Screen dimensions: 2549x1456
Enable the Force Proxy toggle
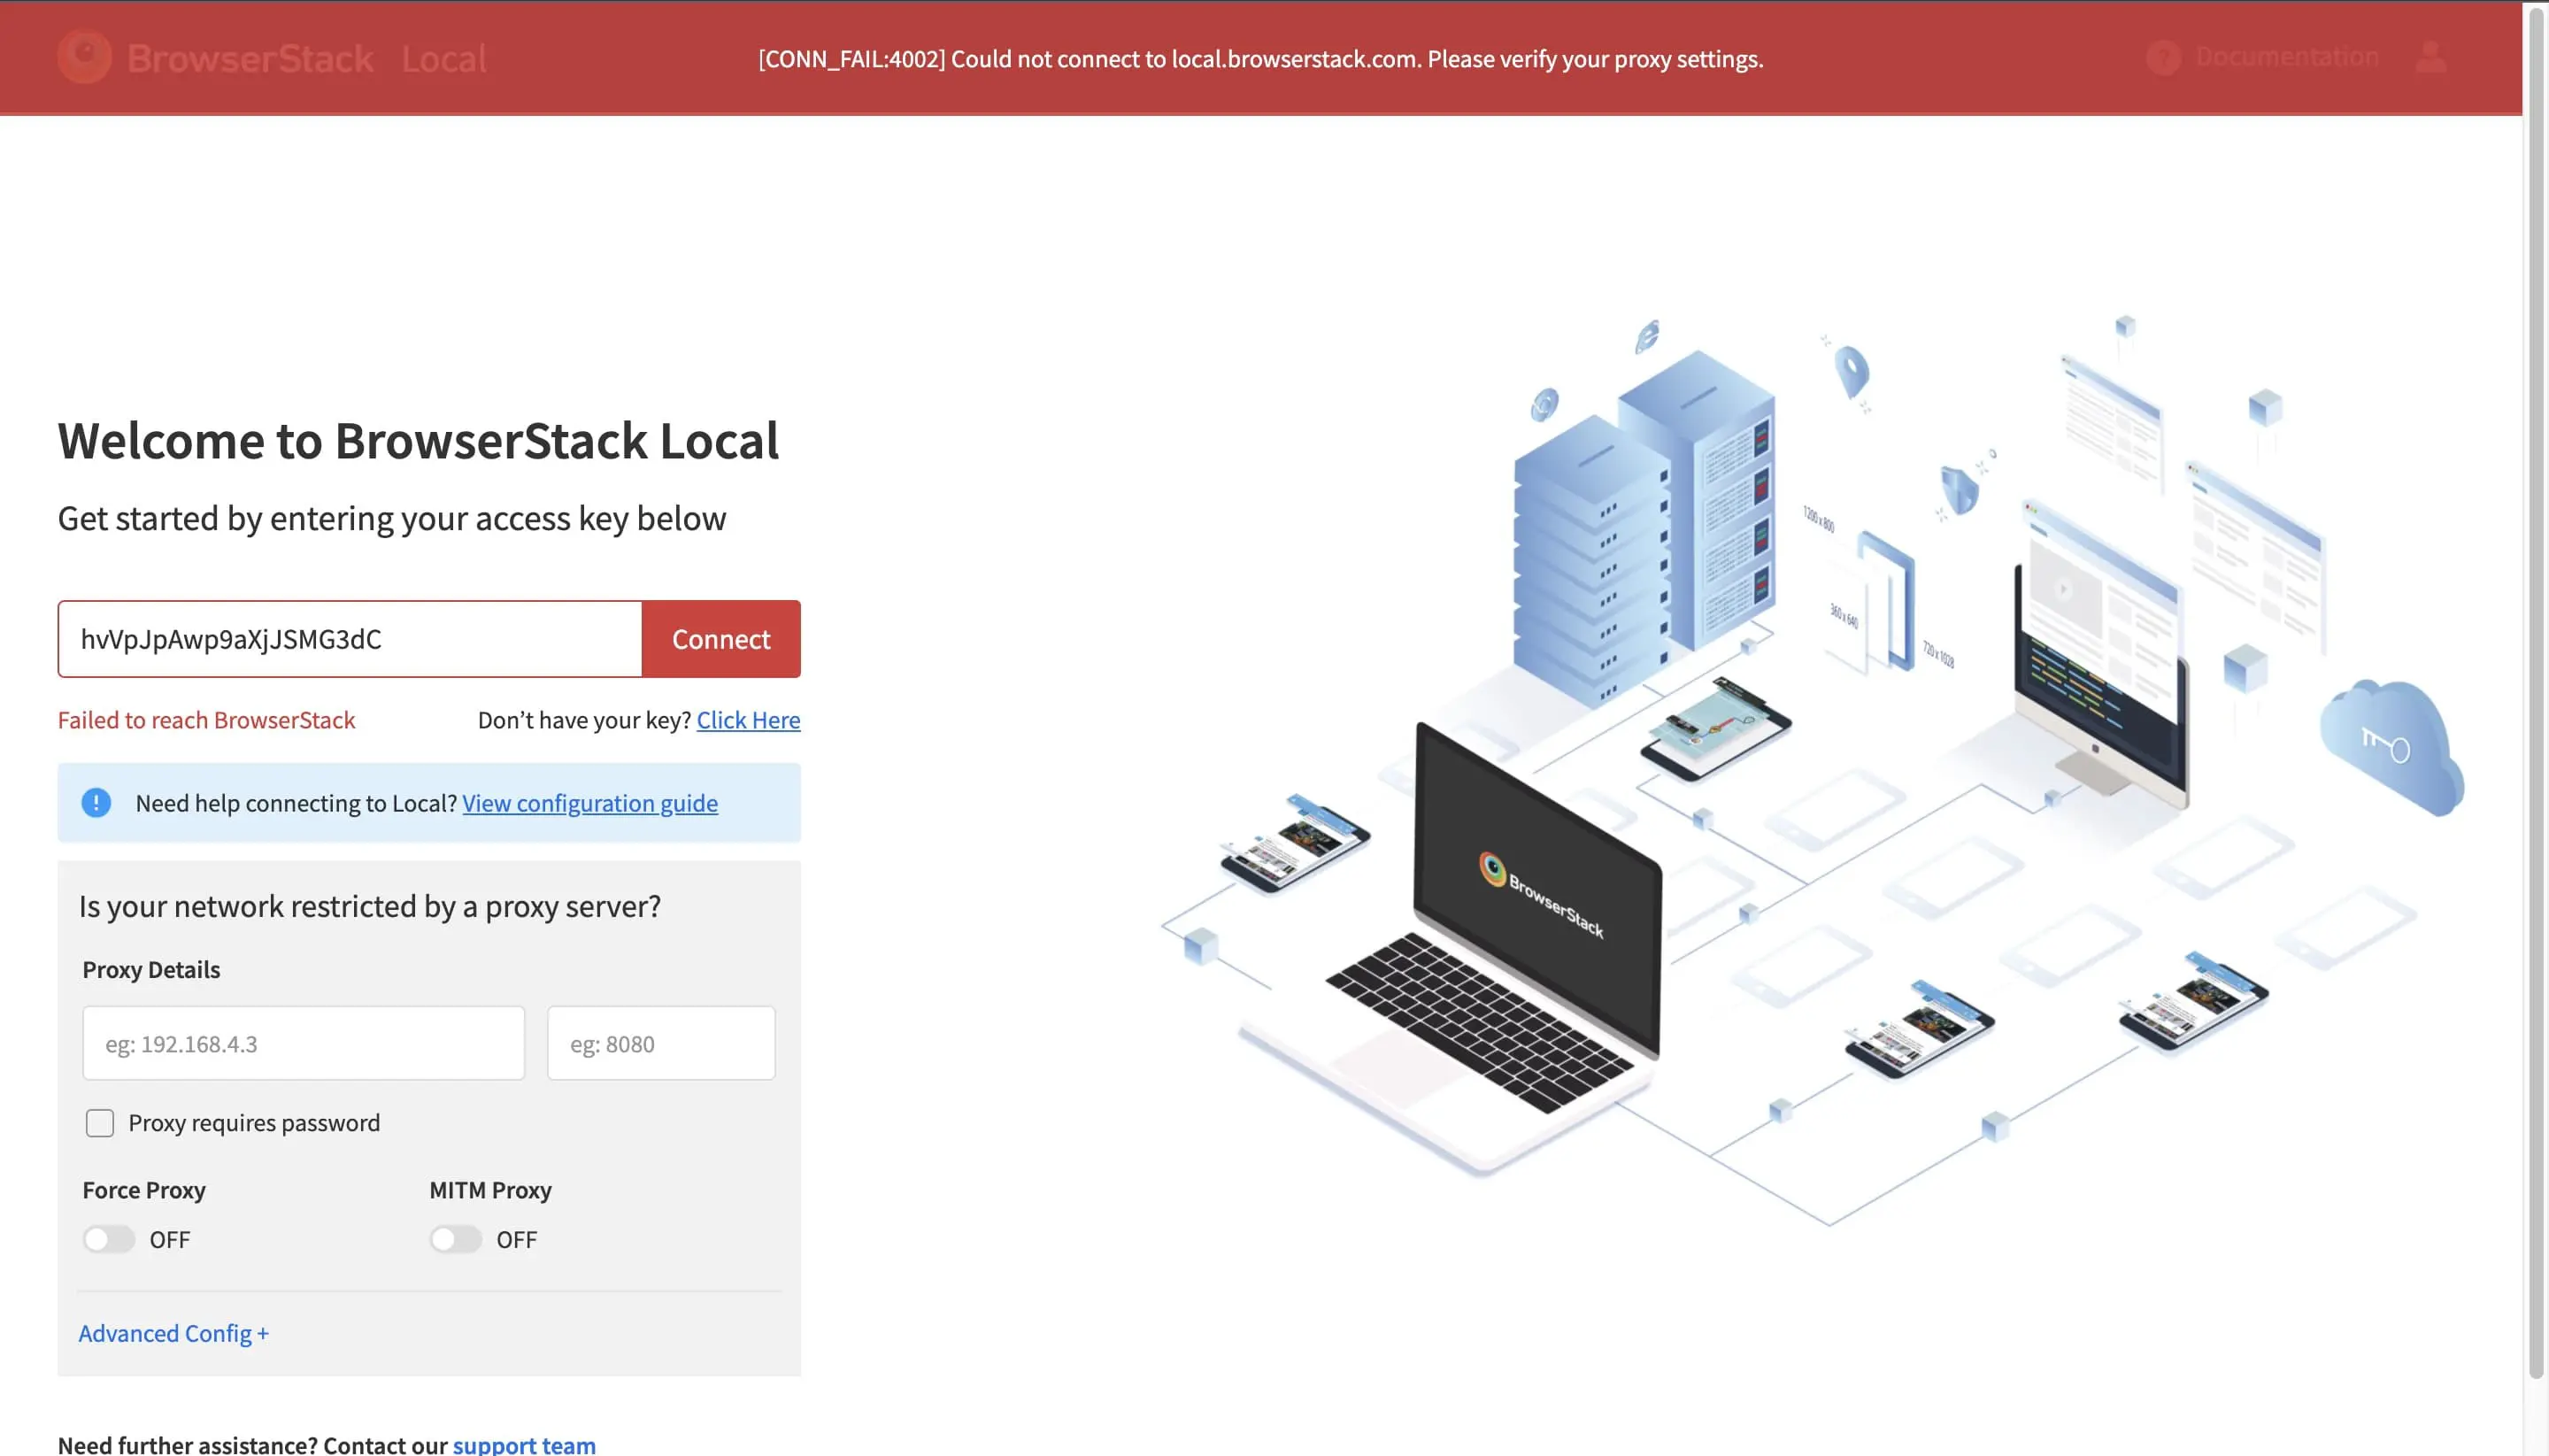[x=109, y=1238]
